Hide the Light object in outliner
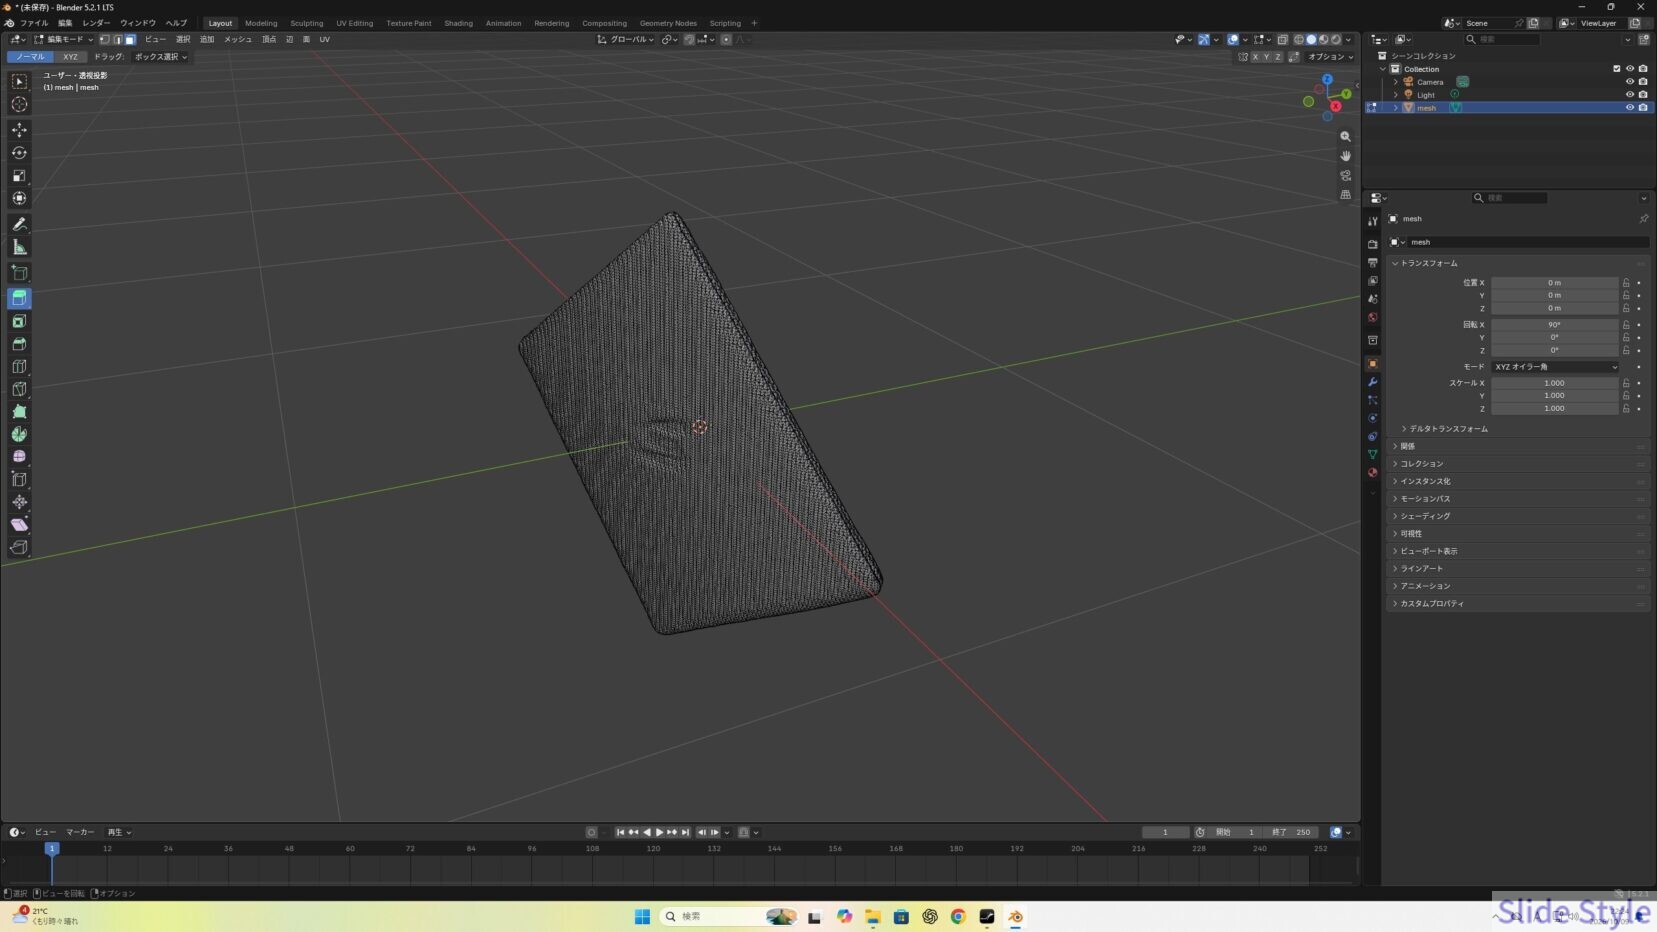Screen dimensions: 1657x932 point(1629,95)
